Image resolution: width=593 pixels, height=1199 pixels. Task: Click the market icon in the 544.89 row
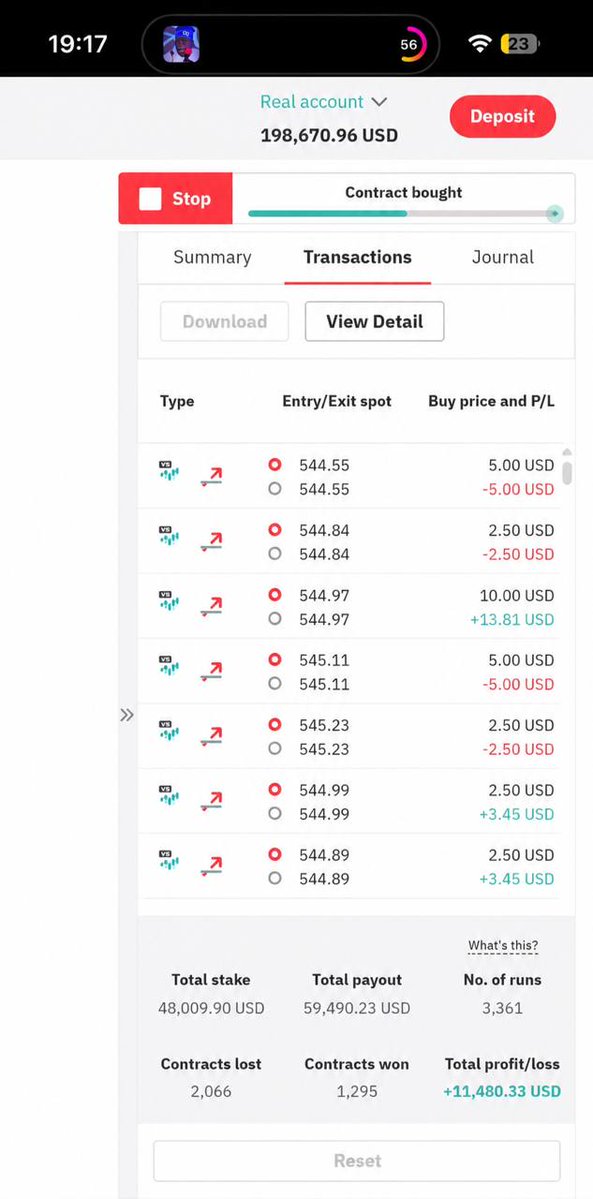click(x=169, y=859)
